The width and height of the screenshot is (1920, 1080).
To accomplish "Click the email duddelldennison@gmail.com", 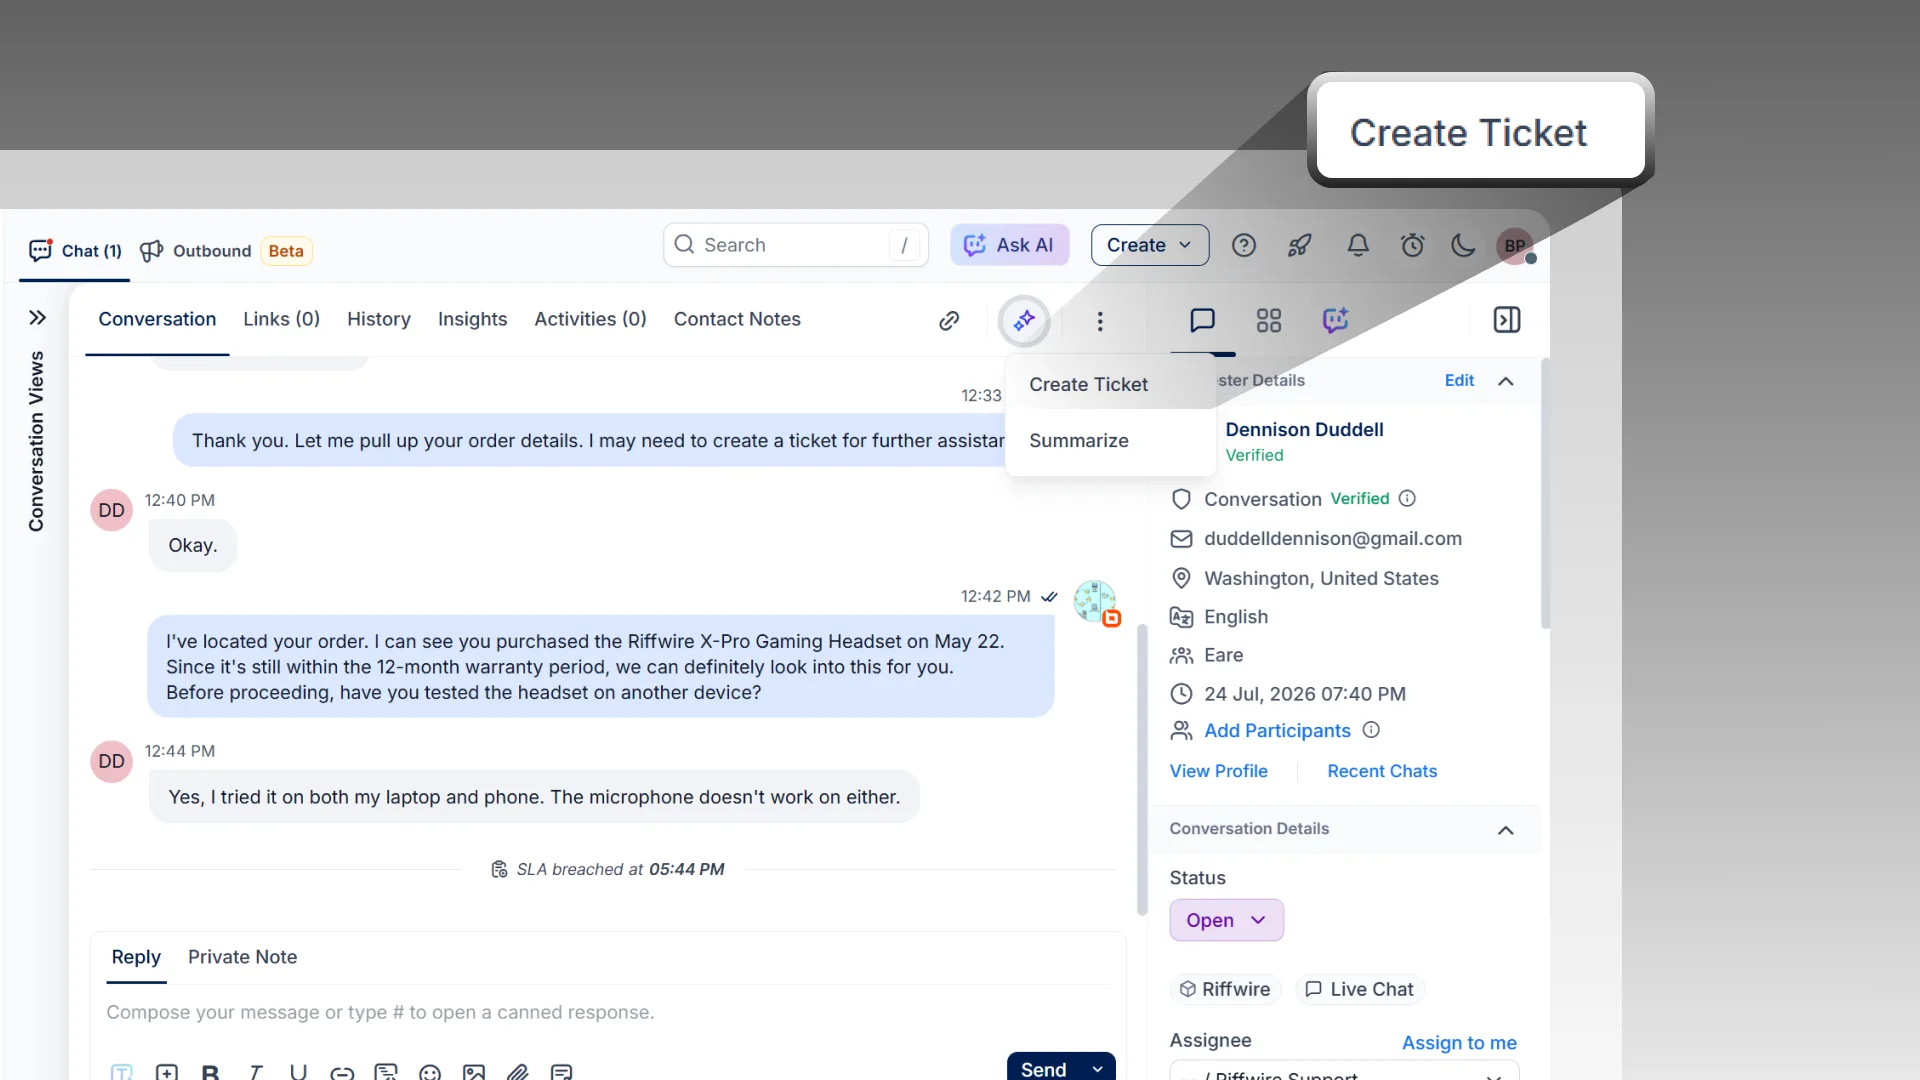I will (1332, 539).
